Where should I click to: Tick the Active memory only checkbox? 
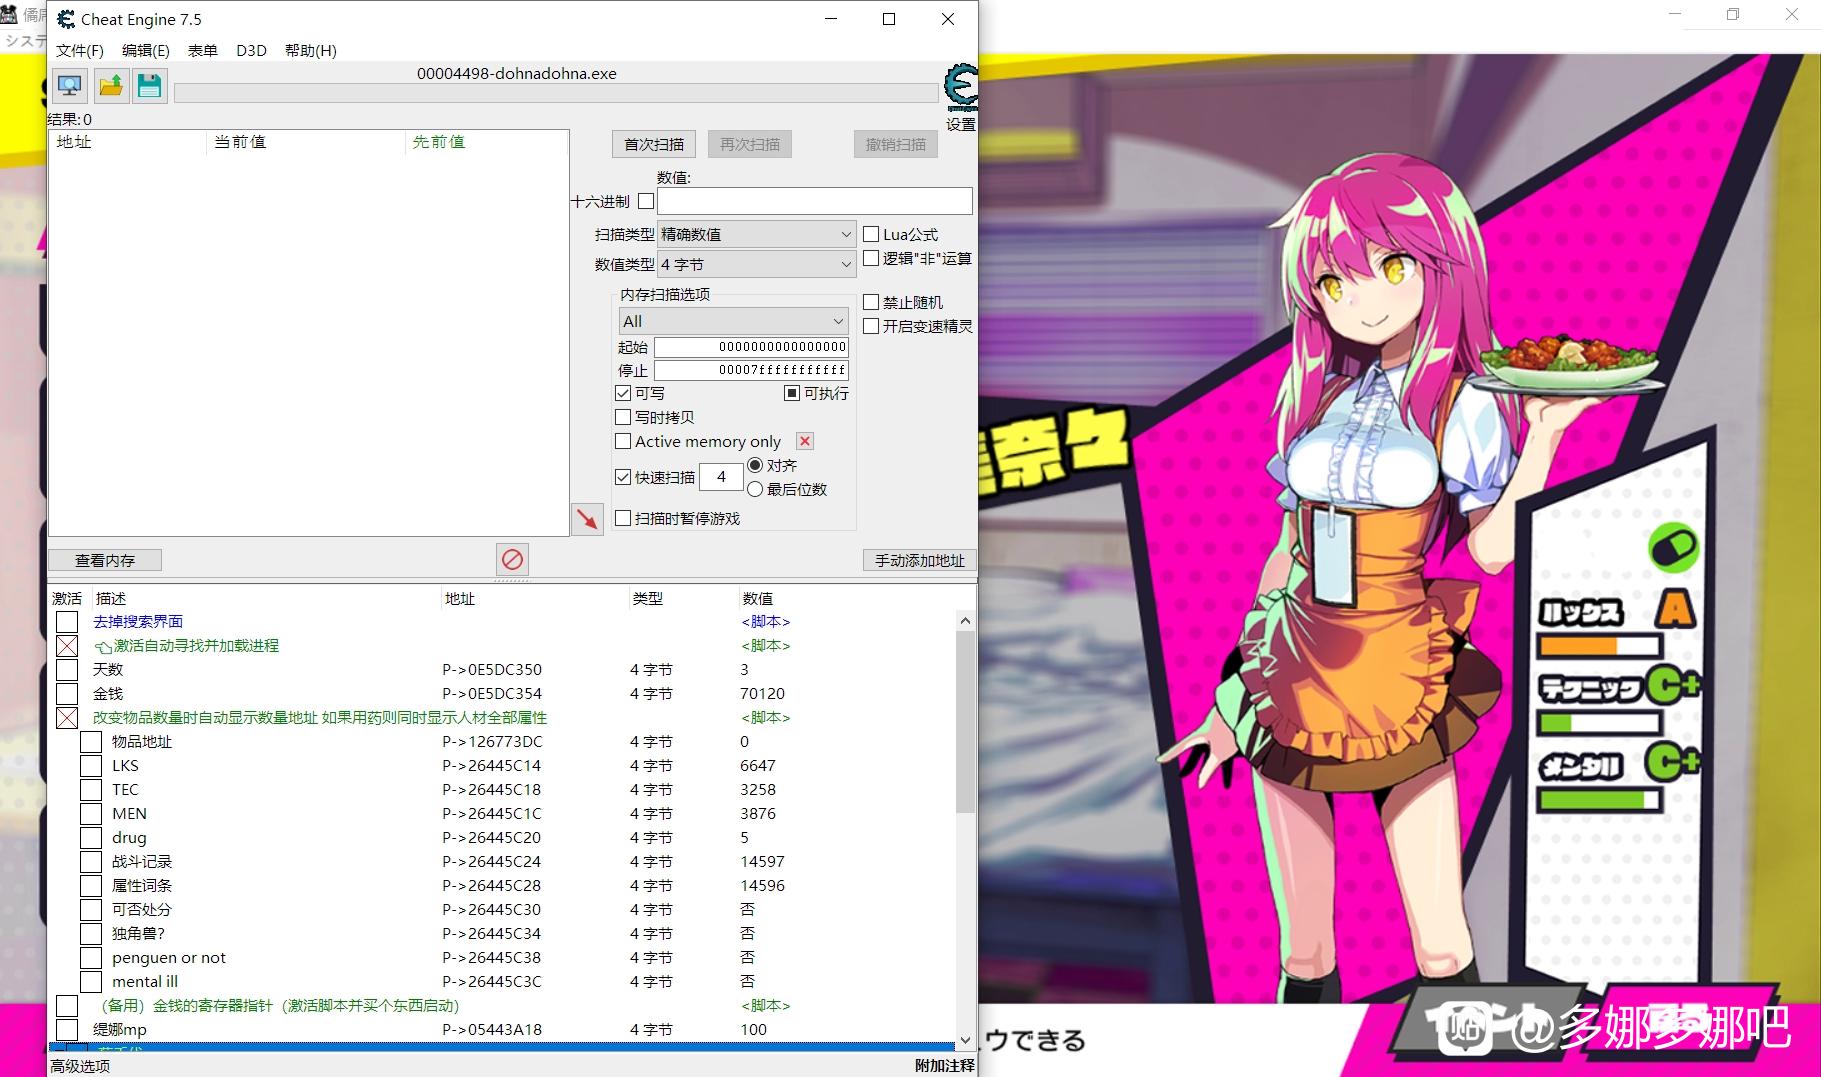[623, 441]
